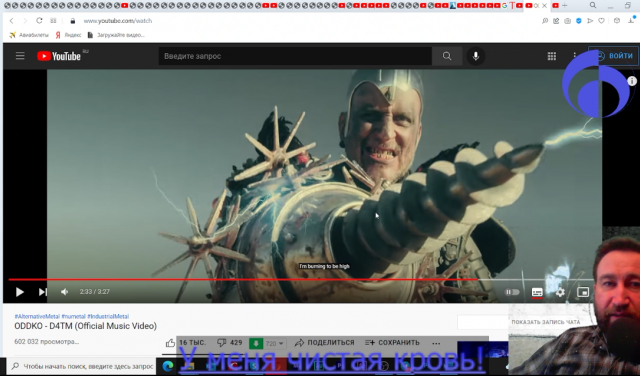Skip to the next video
Screen dimensions: 640x376
point(42,292)
